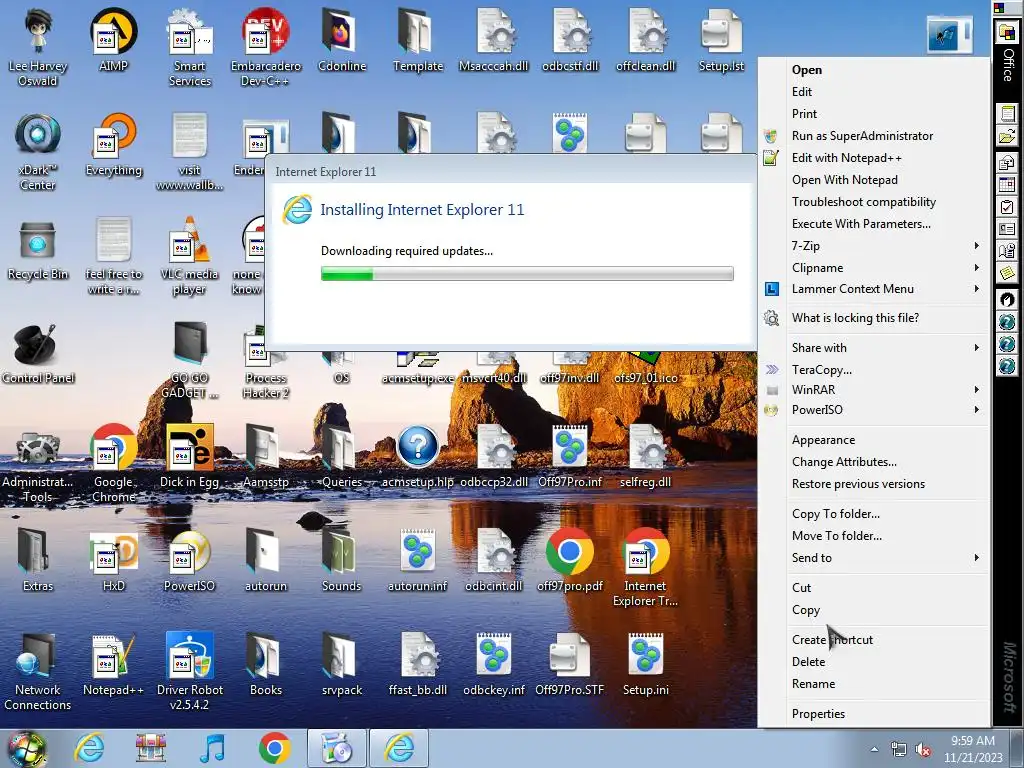Open Google Chrome from the taskbar
Image resolution: width=1024 pixels, height=768 pixels.
point(274,748)
